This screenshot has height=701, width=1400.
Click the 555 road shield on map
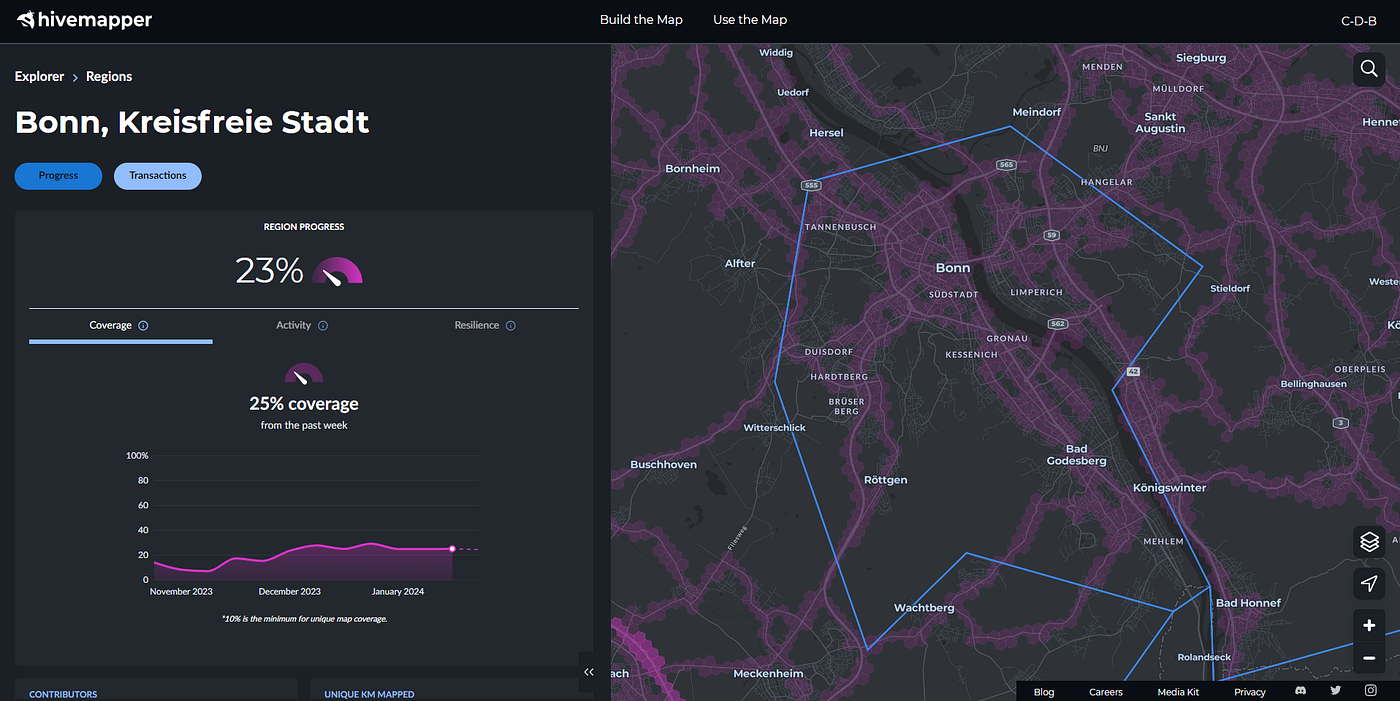811,186
